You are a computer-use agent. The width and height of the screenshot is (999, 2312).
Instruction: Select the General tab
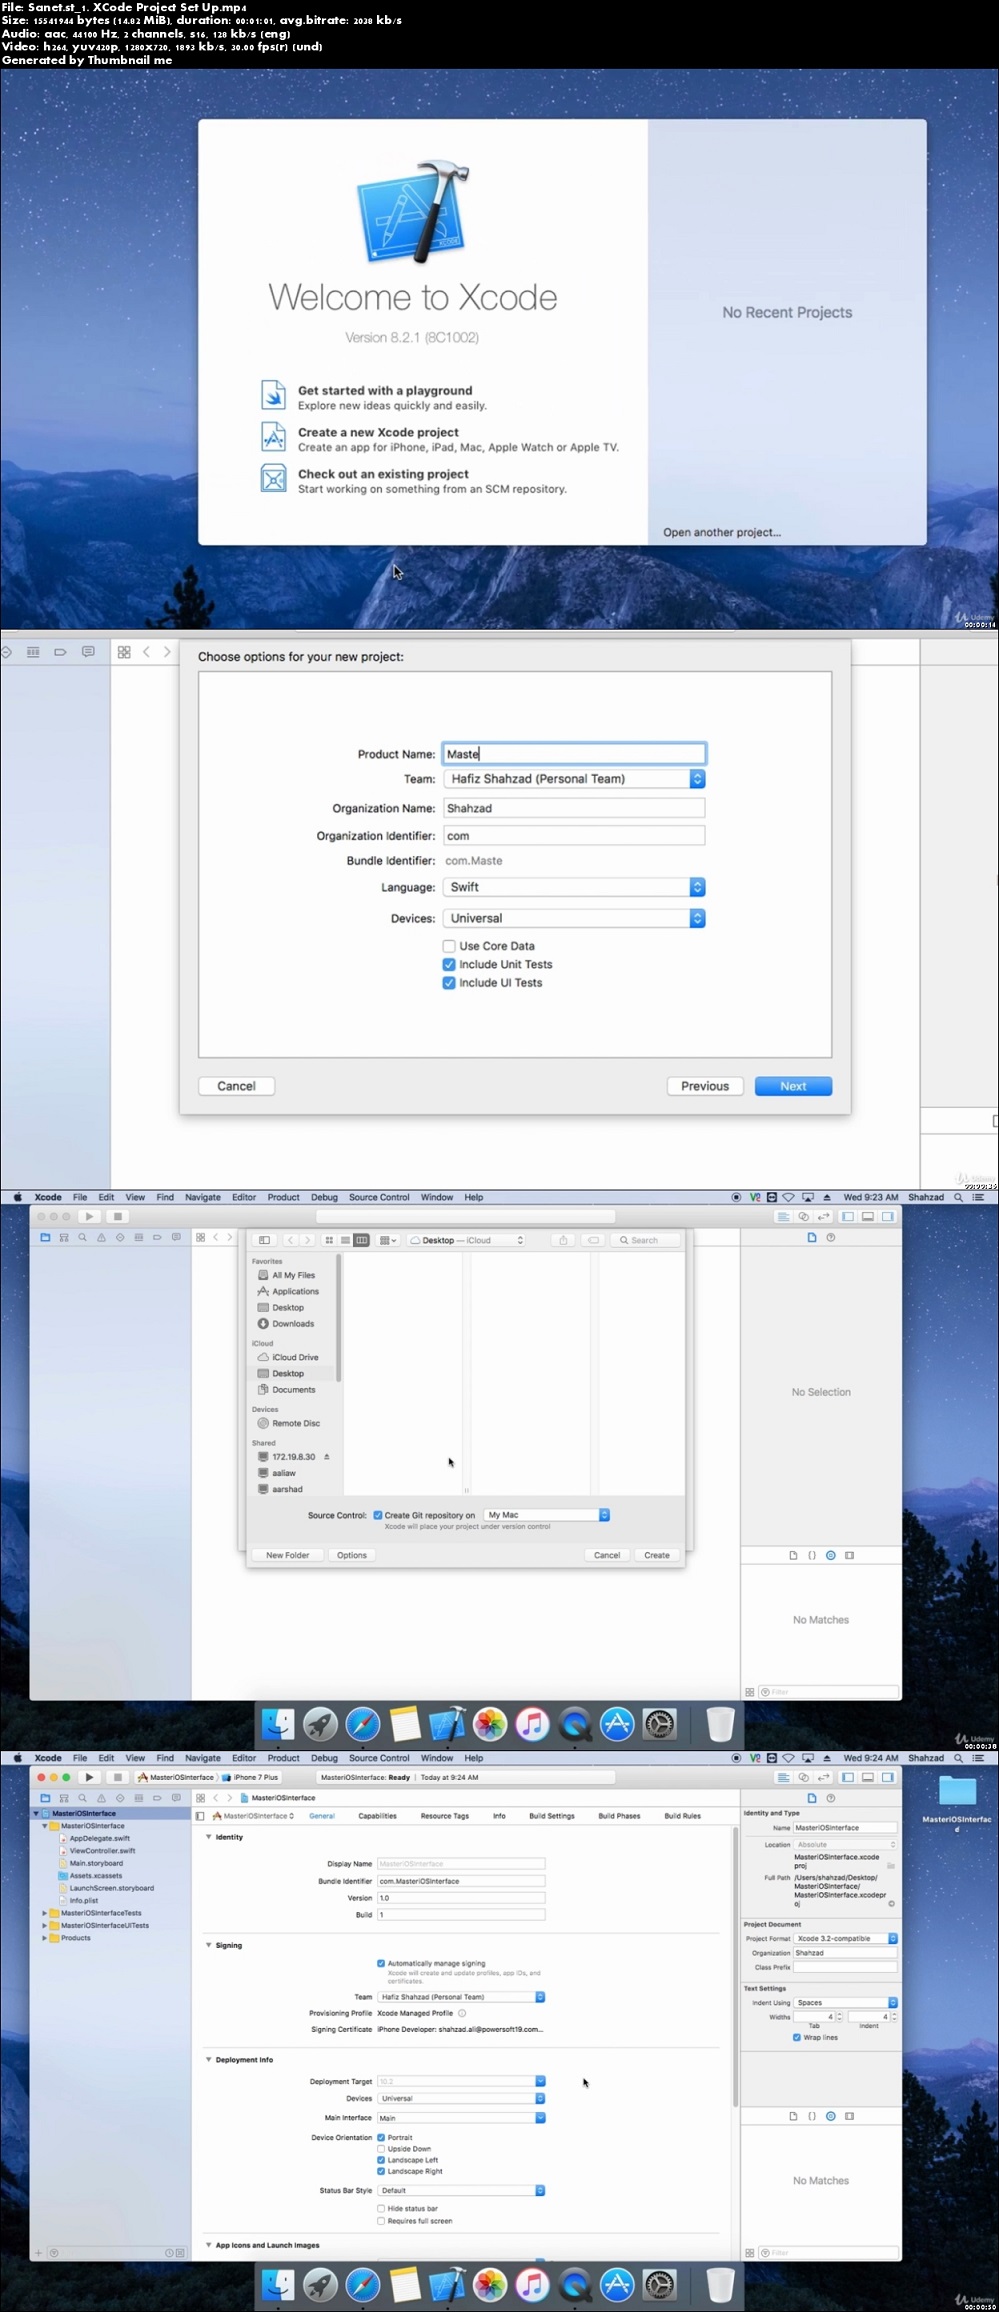pyautogui.click(x=322, y=1815)
